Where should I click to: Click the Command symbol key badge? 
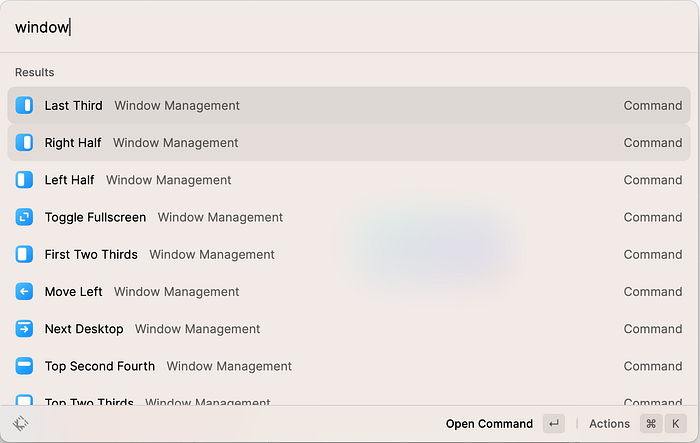[x=651, y=423]
